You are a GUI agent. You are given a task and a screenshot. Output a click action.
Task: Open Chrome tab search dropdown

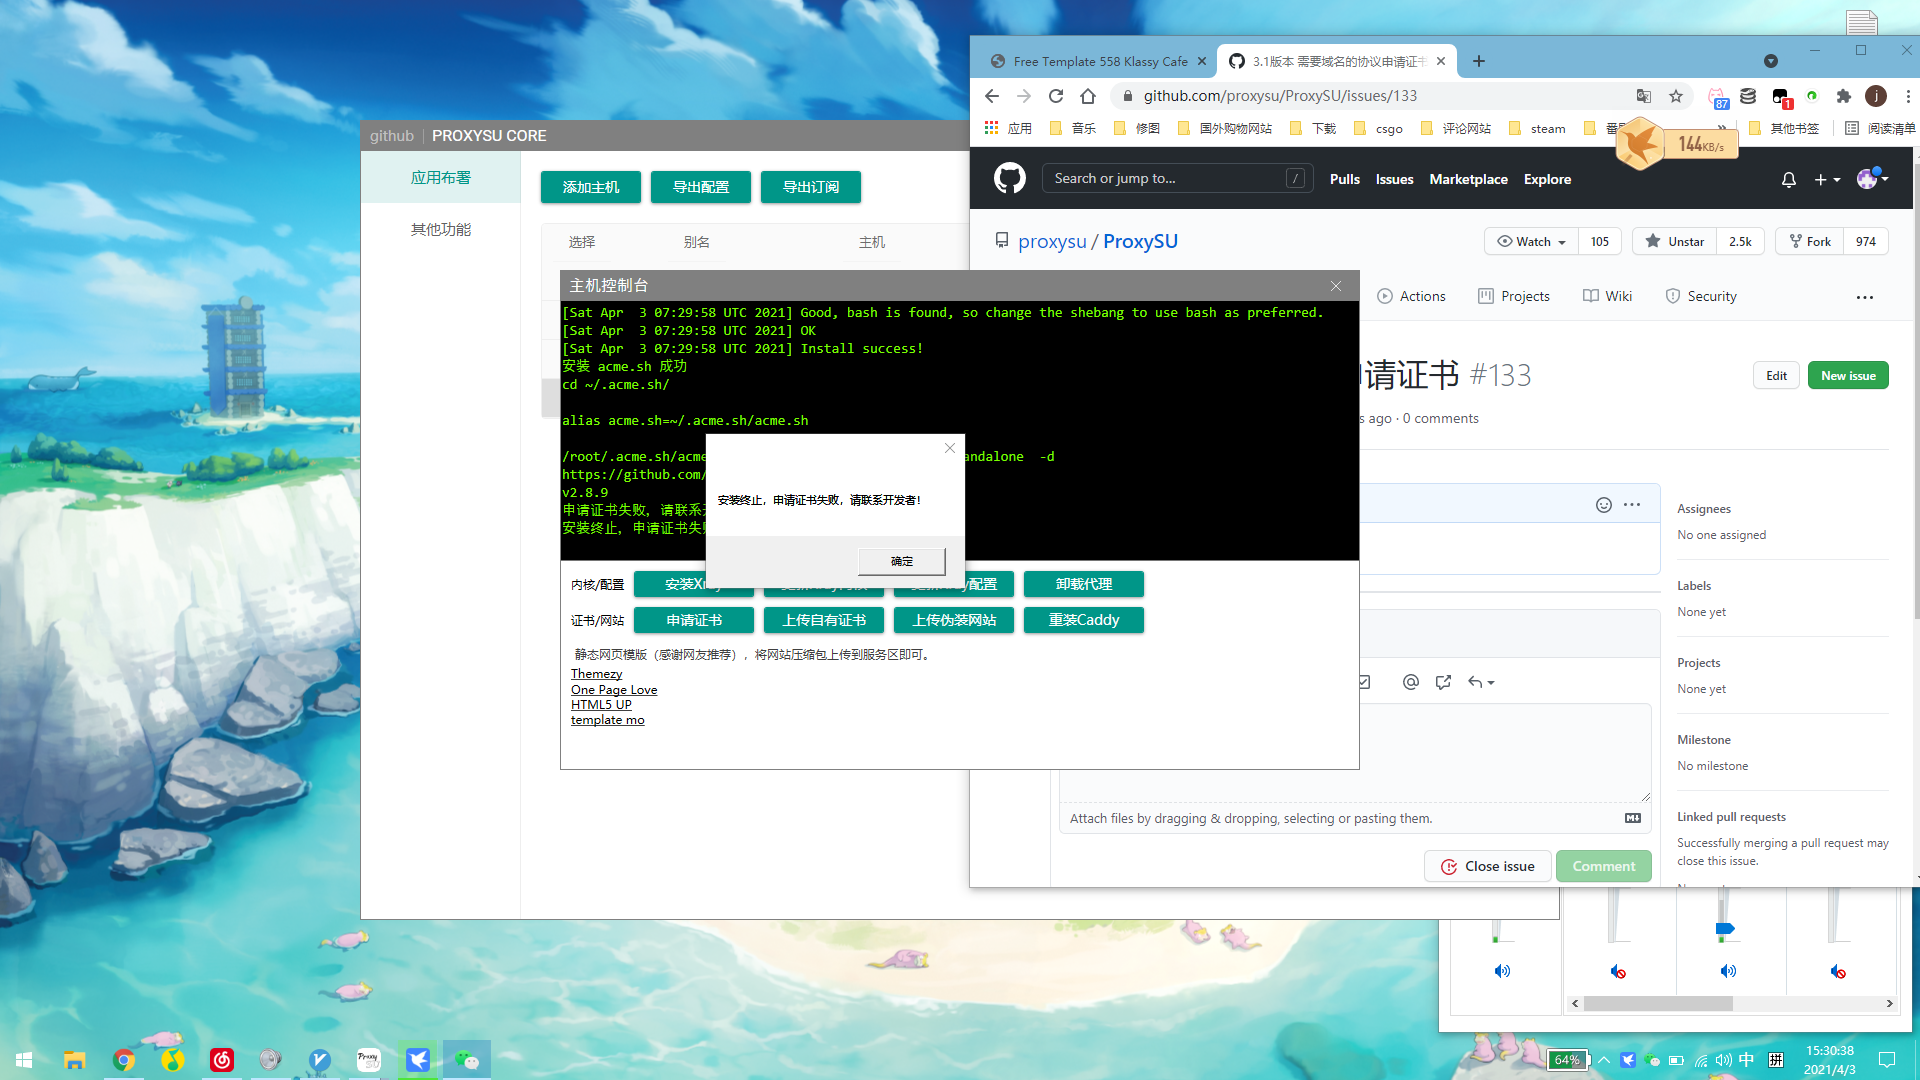tap(1771, 61)
